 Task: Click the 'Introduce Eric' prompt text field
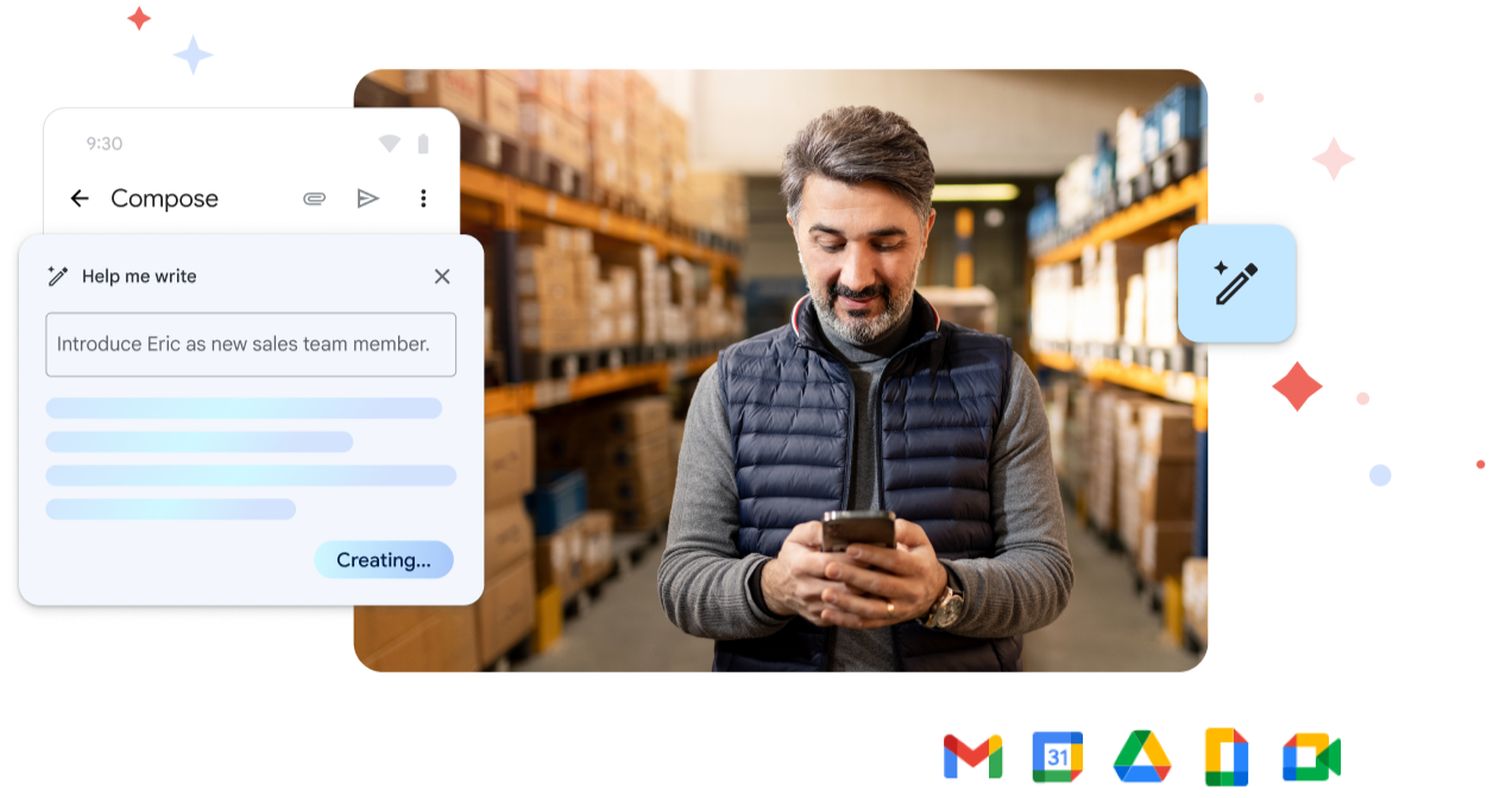click(x=250, y=344)
